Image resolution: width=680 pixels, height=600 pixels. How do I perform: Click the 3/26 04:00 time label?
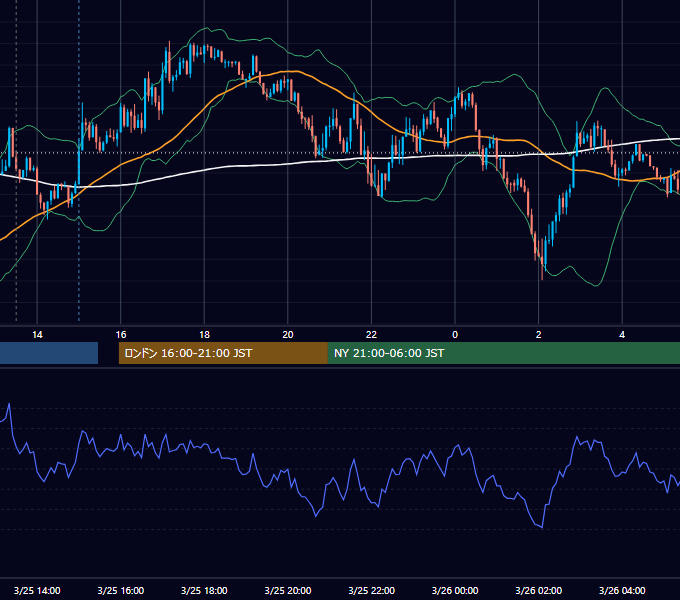pos(622,590)
